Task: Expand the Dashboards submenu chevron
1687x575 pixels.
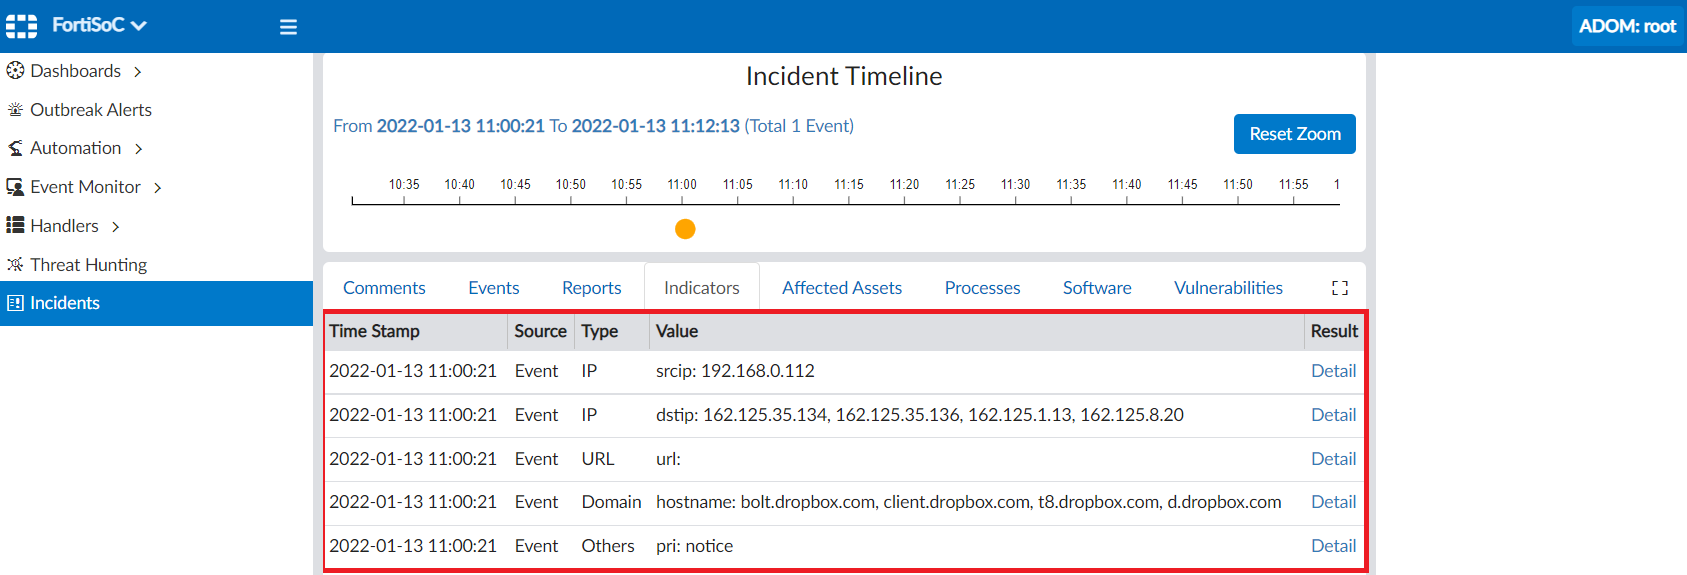Action: click(138, 72)
